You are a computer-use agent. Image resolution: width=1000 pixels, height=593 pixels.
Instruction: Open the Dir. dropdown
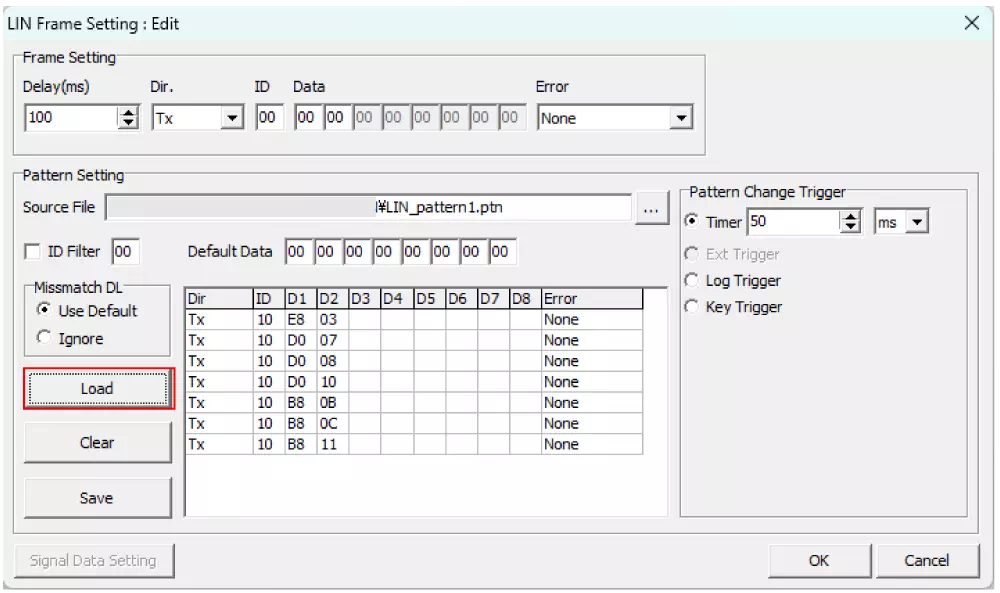click(x=232, y=117)
